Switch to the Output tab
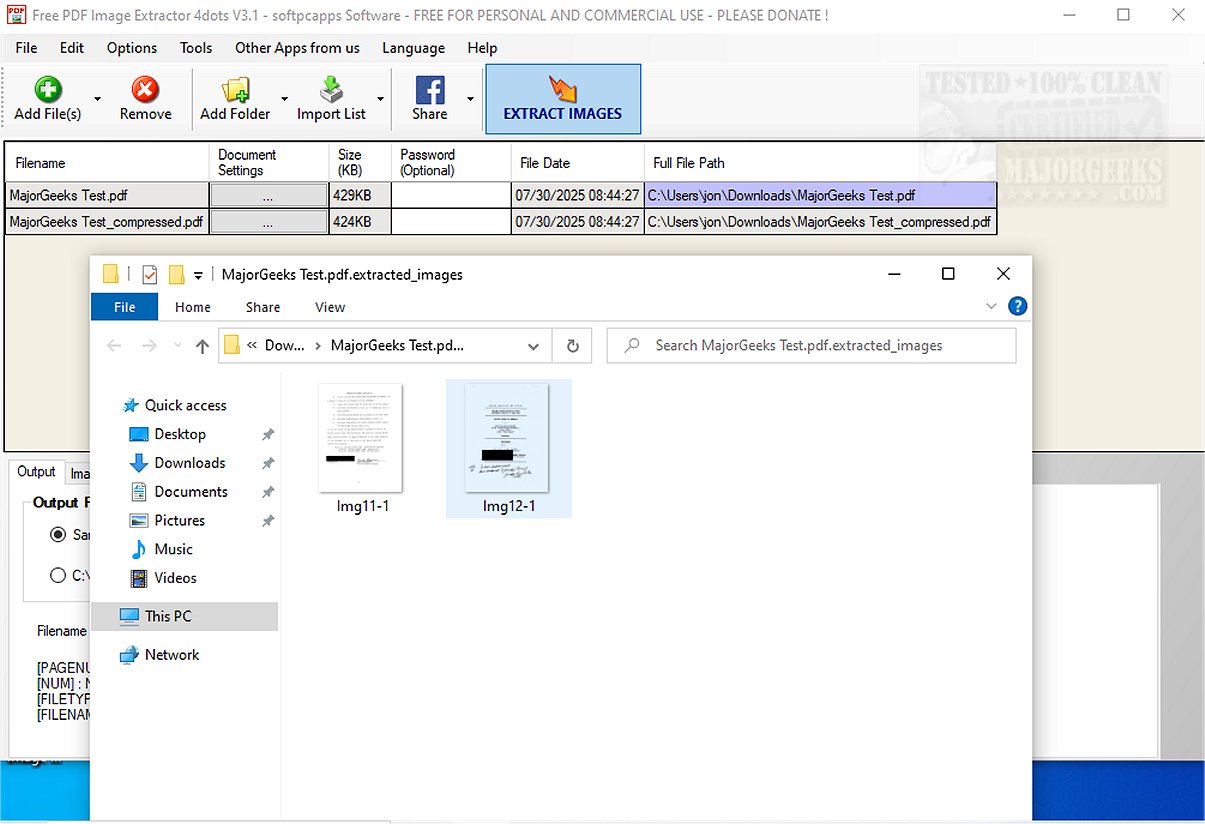The height and width of the screenshot is (824, 1205). click(36, 472)
